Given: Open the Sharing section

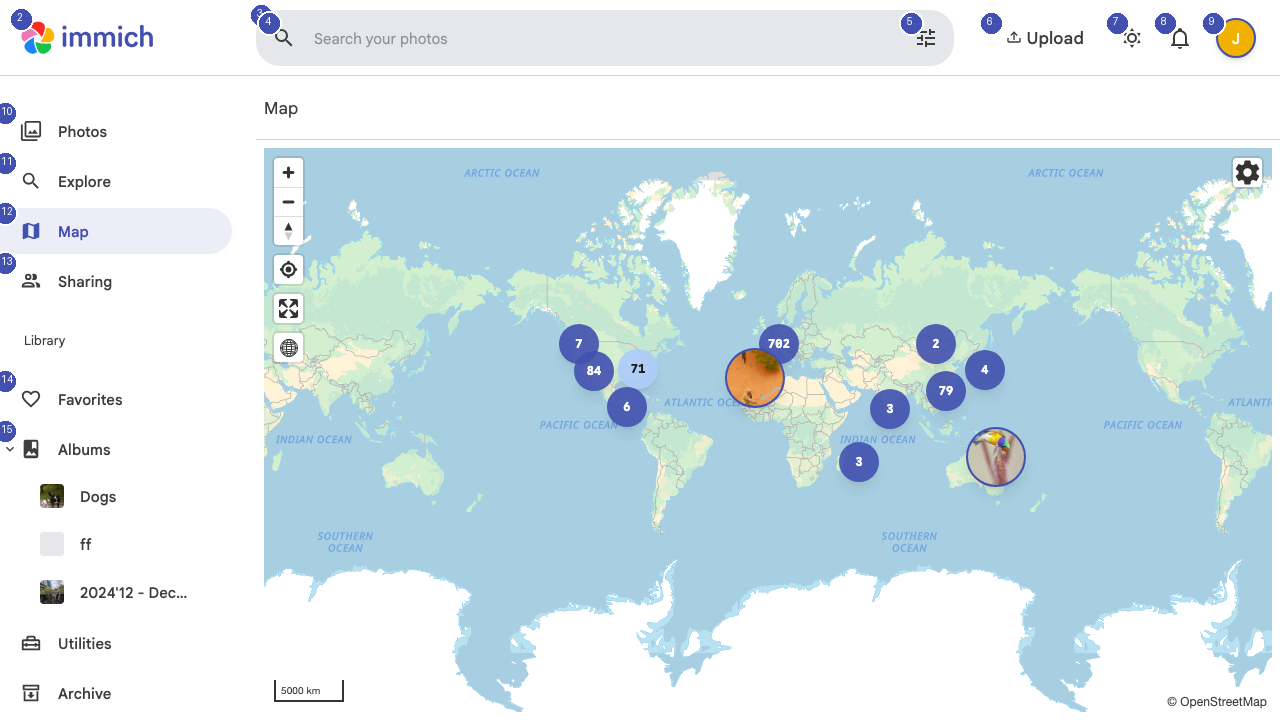Looking at the screenshot, I should pos(83,281).
